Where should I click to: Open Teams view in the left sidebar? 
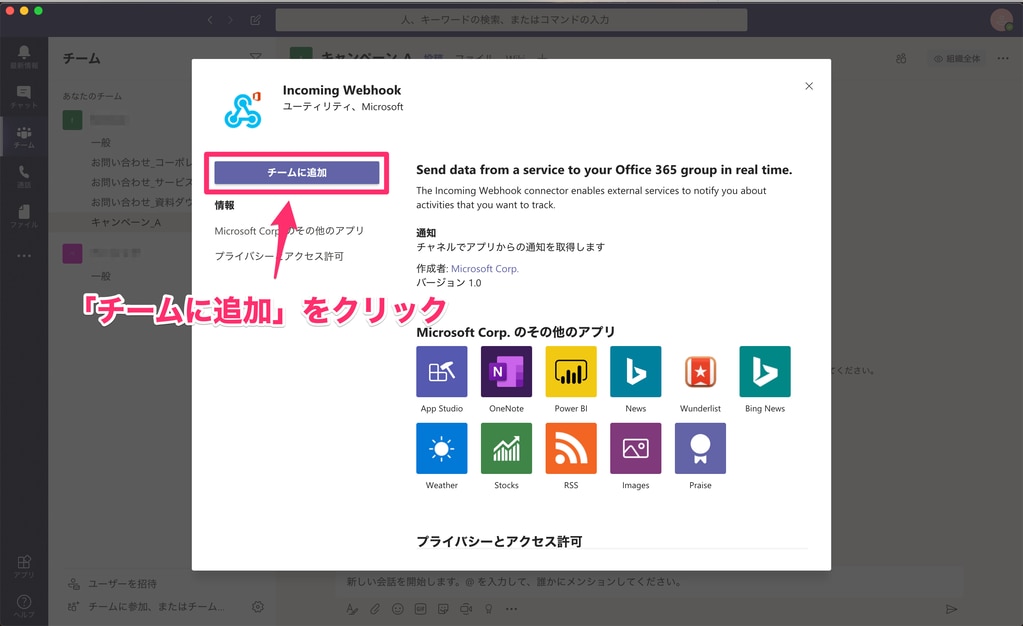(x=23, y=137)
